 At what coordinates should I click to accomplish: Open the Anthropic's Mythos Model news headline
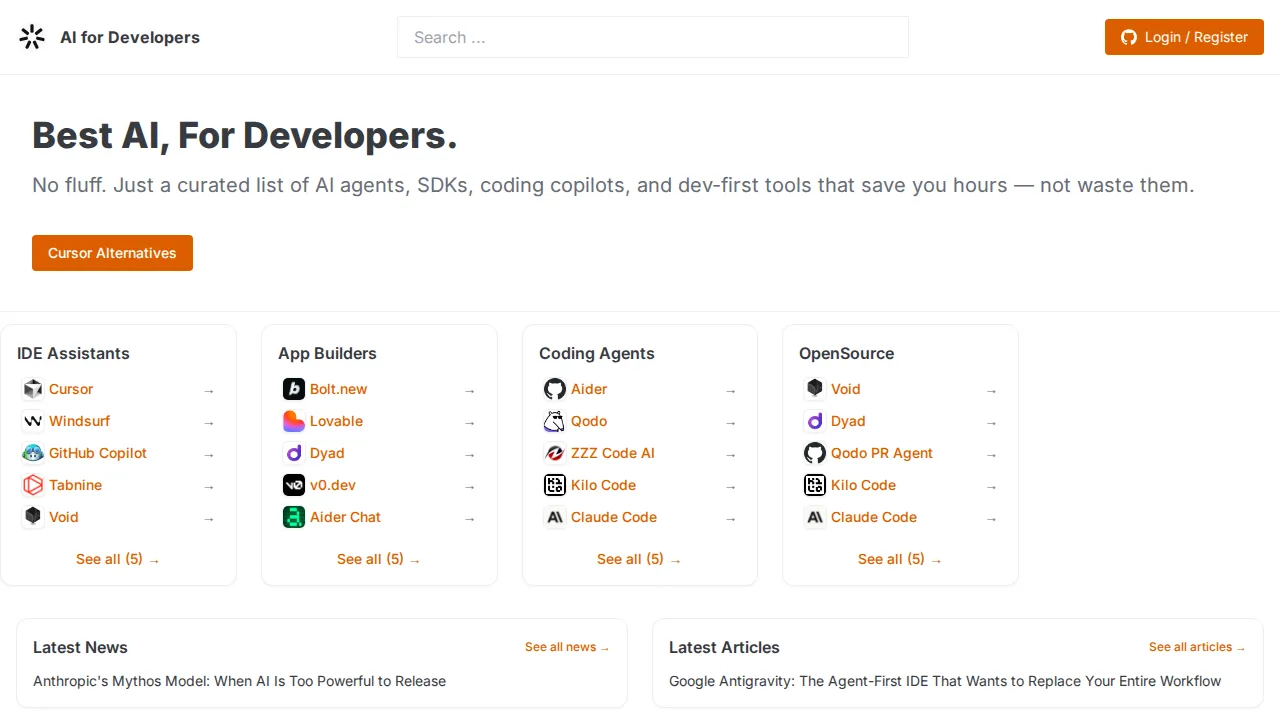click(240, 681)
